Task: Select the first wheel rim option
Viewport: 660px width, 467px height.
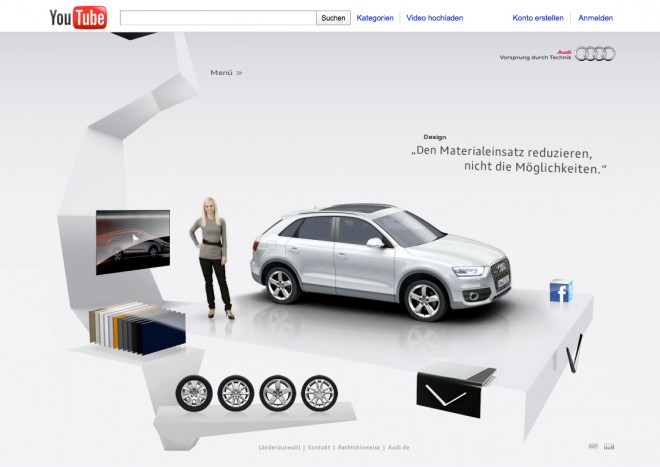Action: [x=194, y=393]
